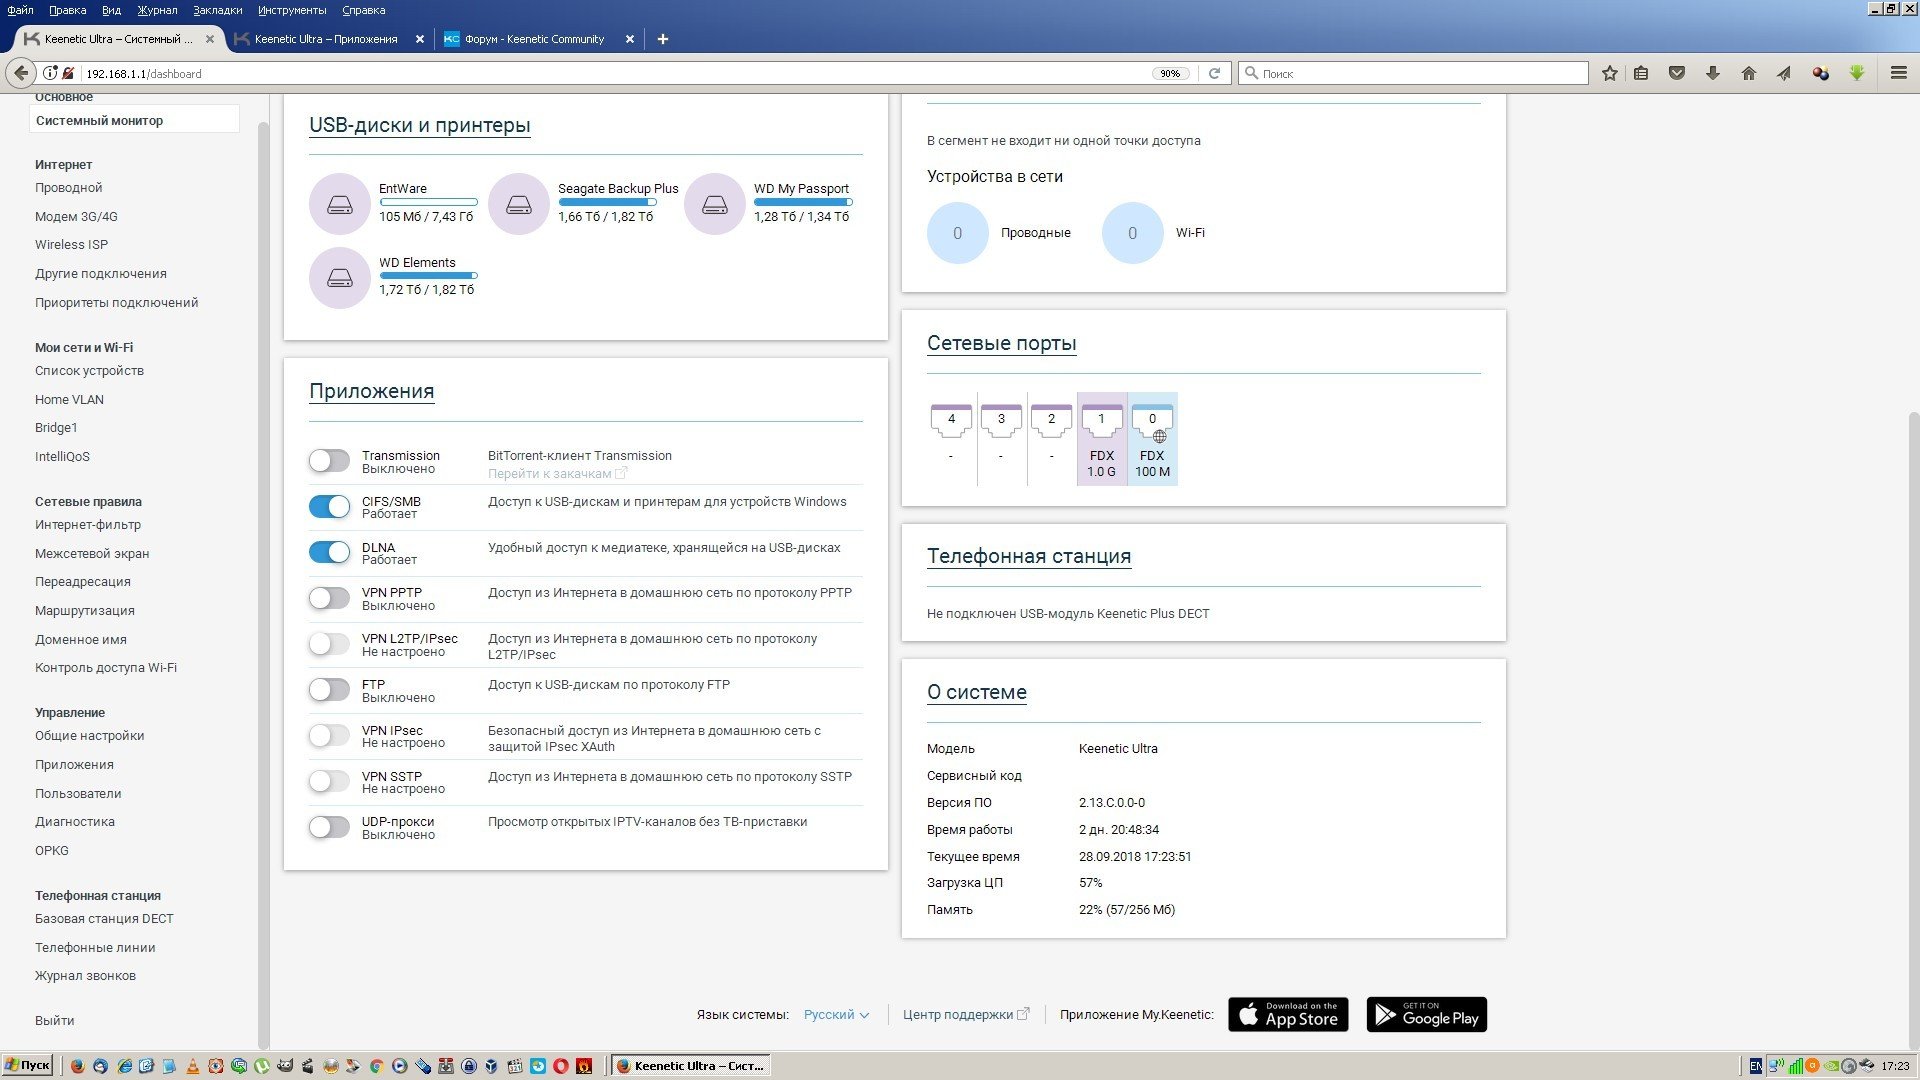This screenshot has height=1080, width=1920.
Task: Open the Закладки menu
Action: [217, 10]
